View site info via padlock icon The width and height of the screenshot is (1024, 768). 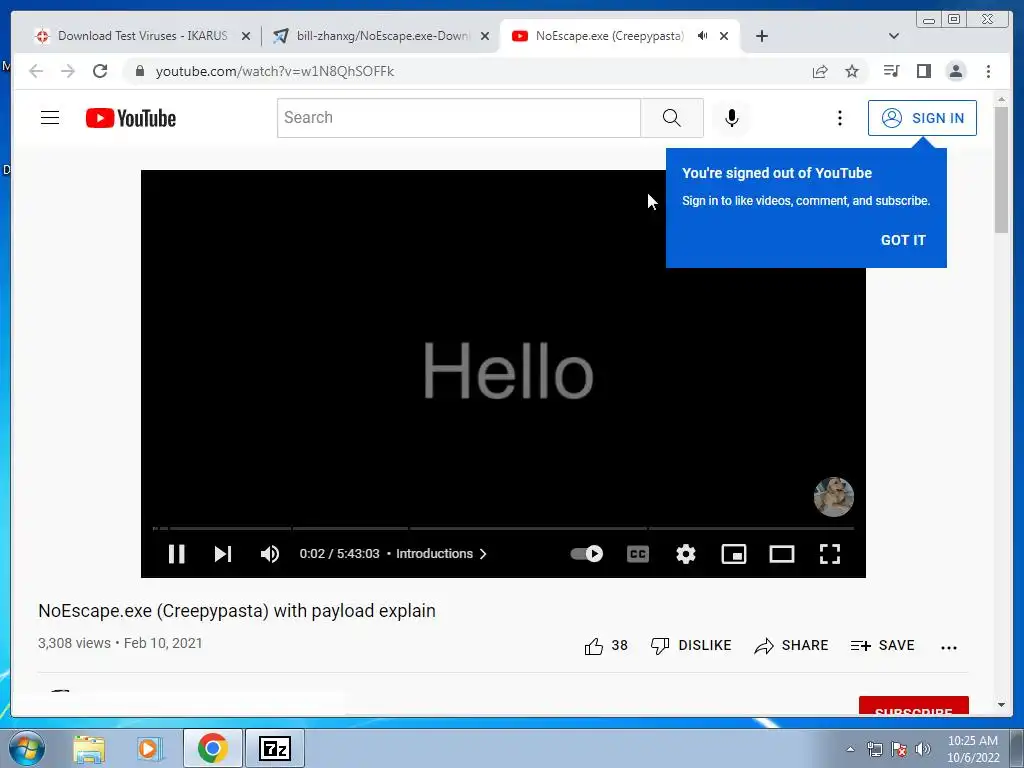tap(139, 71)
